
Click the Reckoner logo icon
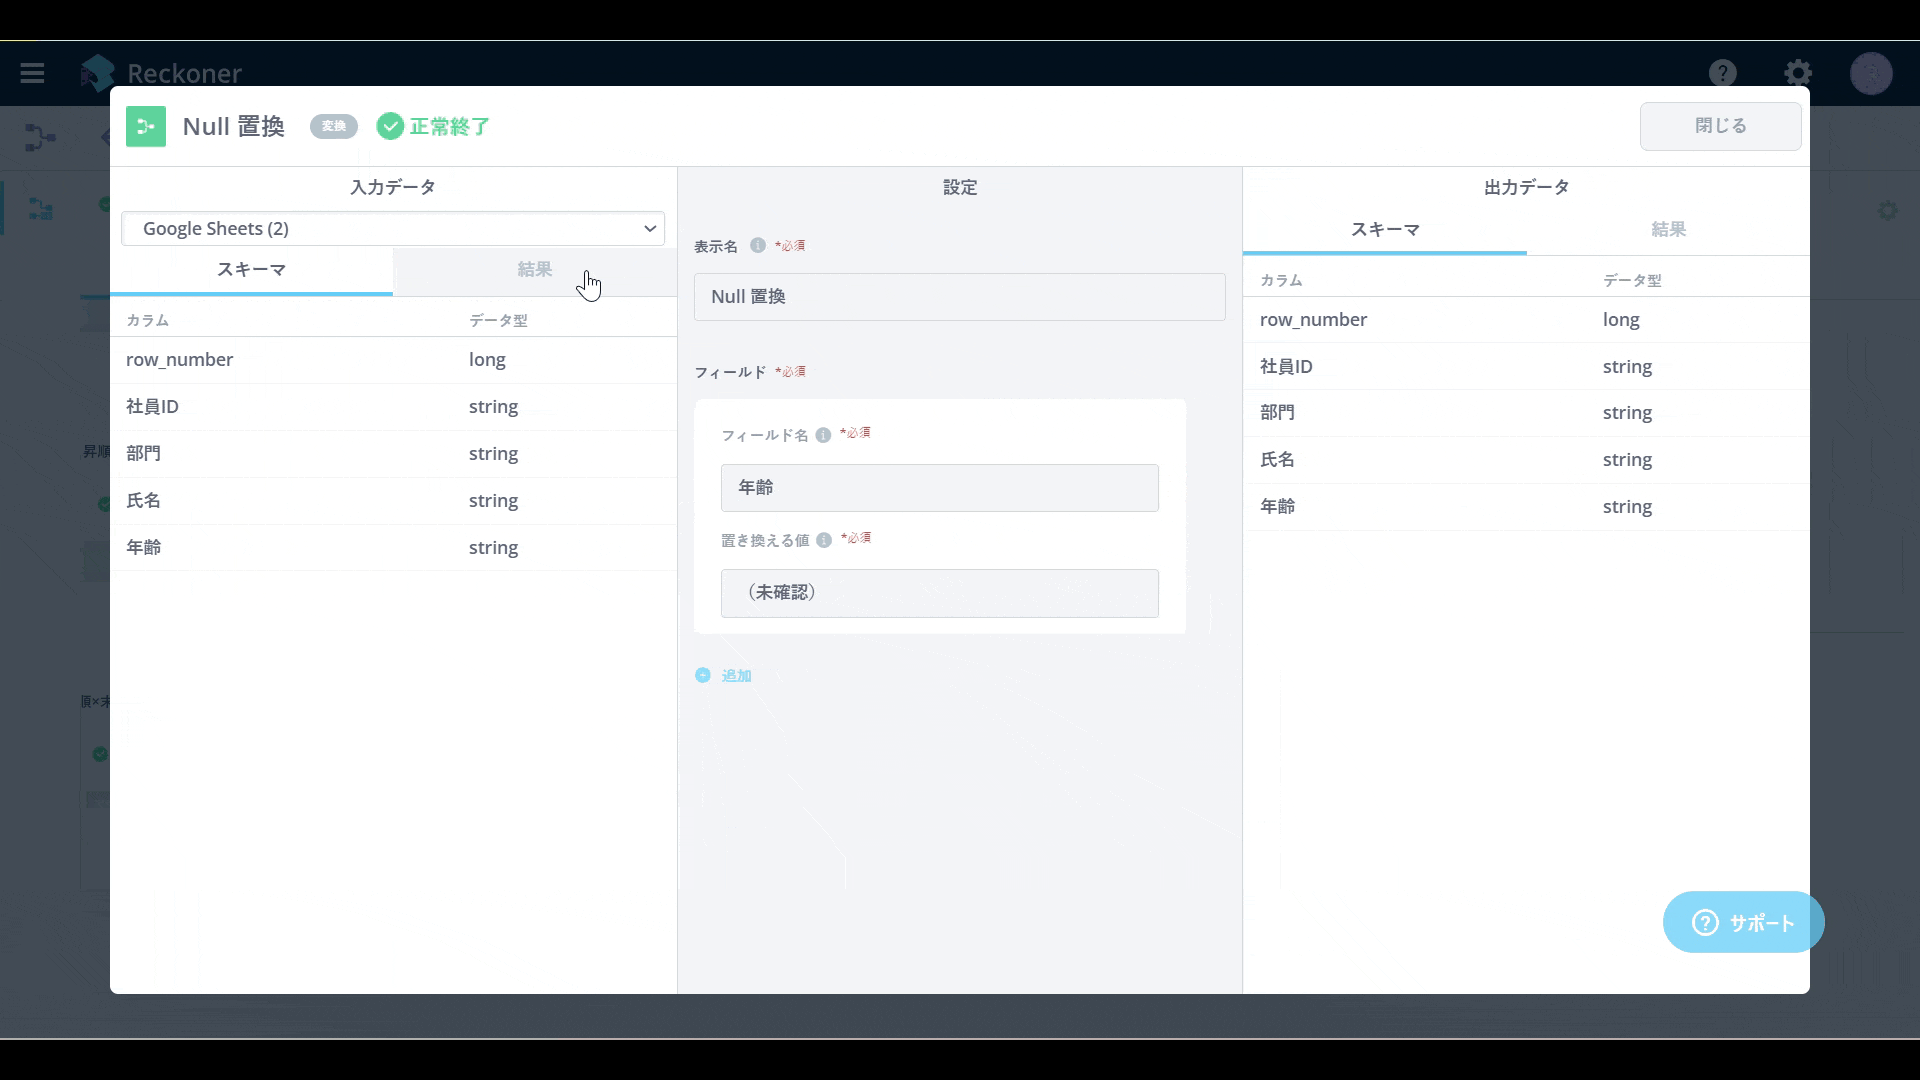(x=98, y=73)
